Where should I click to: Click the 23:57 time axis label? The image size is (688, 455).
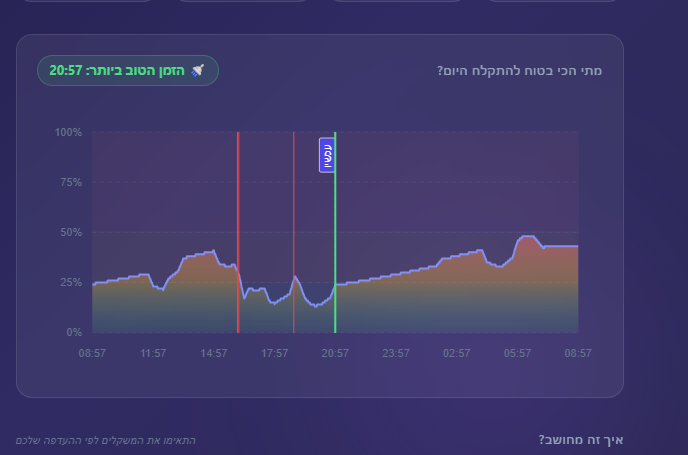tap(396, 353)
